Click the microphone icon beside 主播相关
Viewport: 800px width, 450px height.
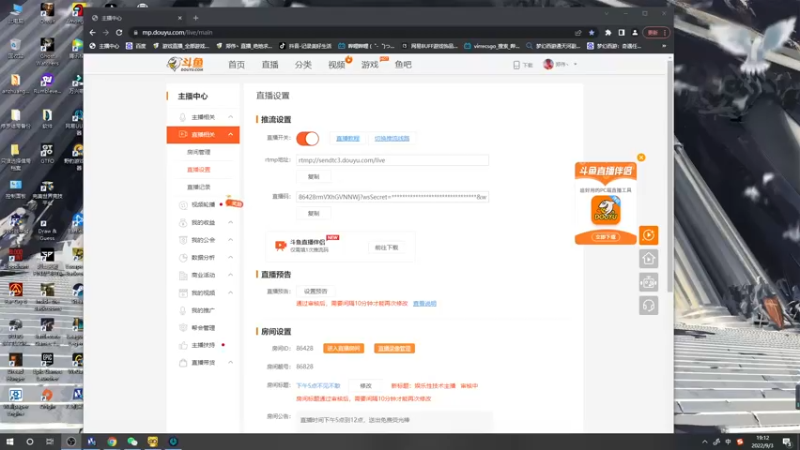183,117
